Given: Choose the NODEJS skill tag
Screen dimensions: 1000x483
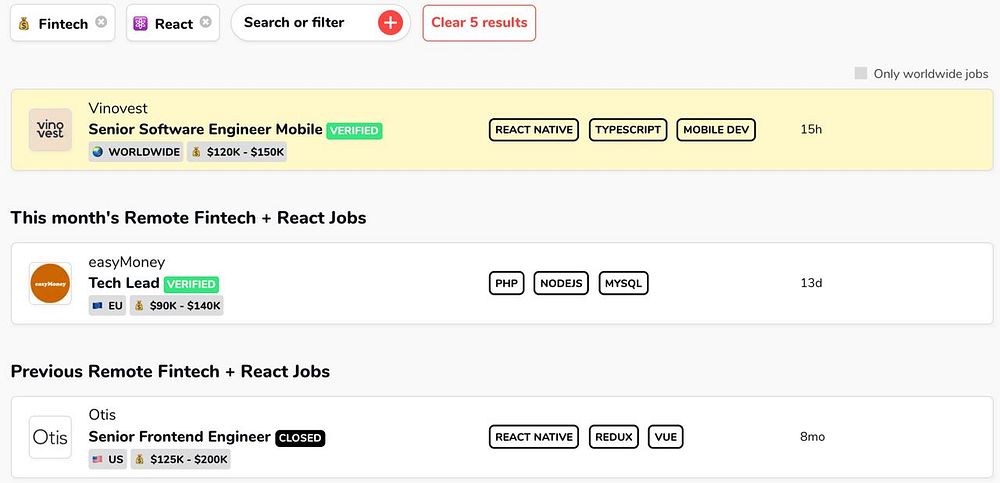Looking at the screenshot, I should pos(561,283).
